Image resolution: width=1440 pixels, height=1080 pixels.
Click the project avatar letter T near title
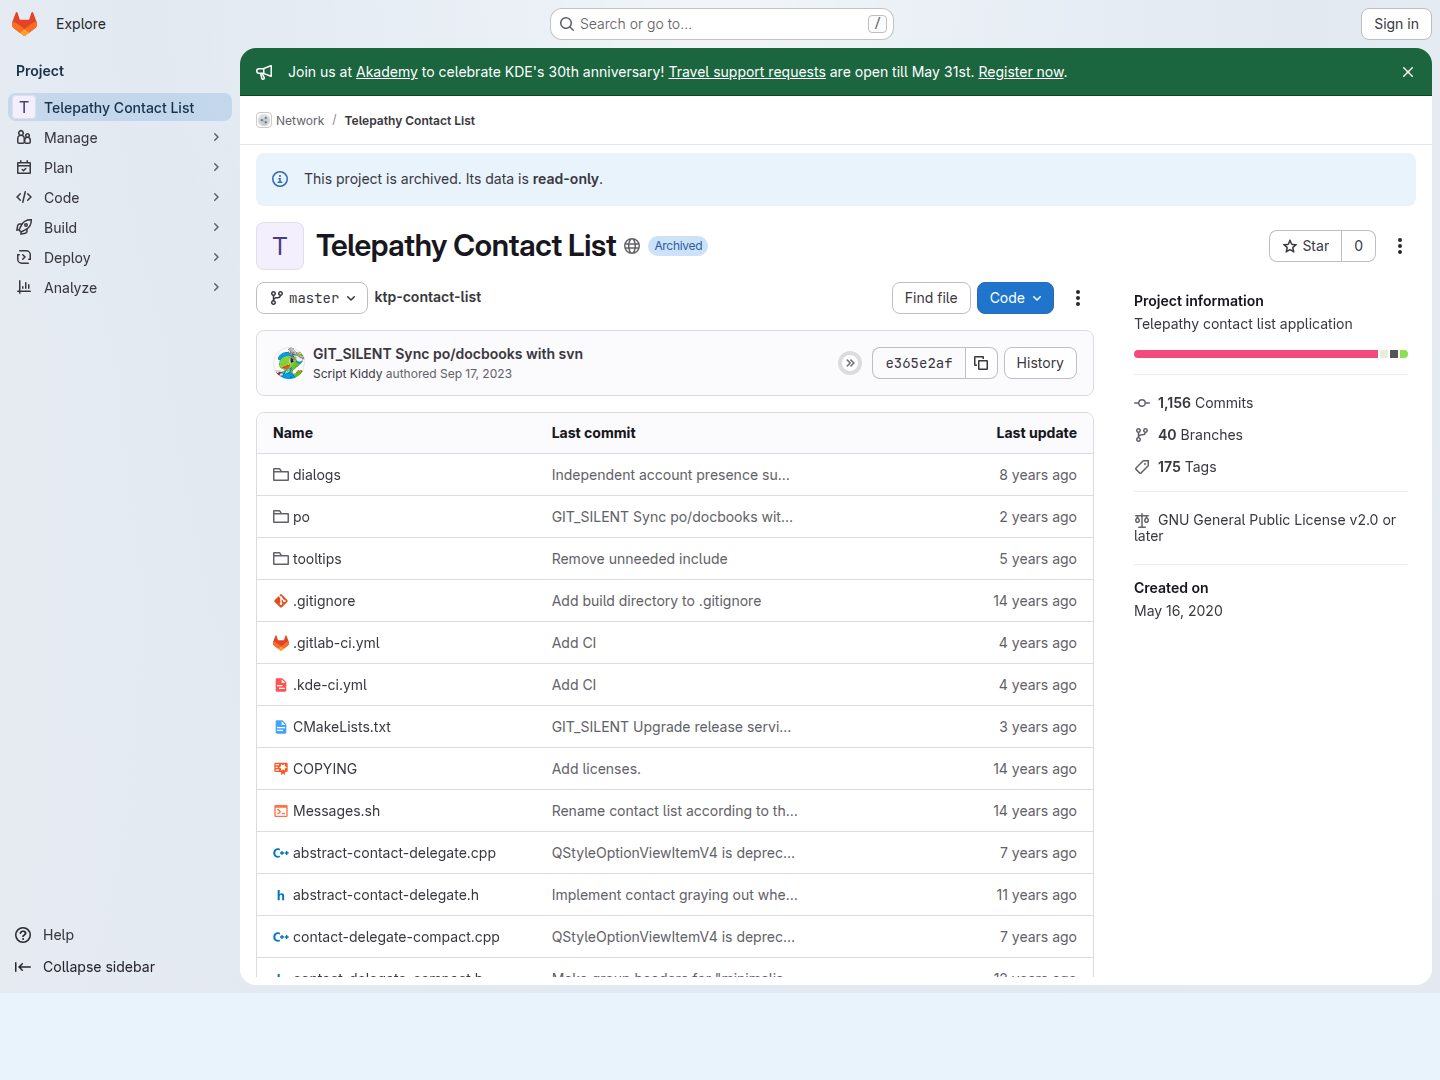[x=280, y=246]
